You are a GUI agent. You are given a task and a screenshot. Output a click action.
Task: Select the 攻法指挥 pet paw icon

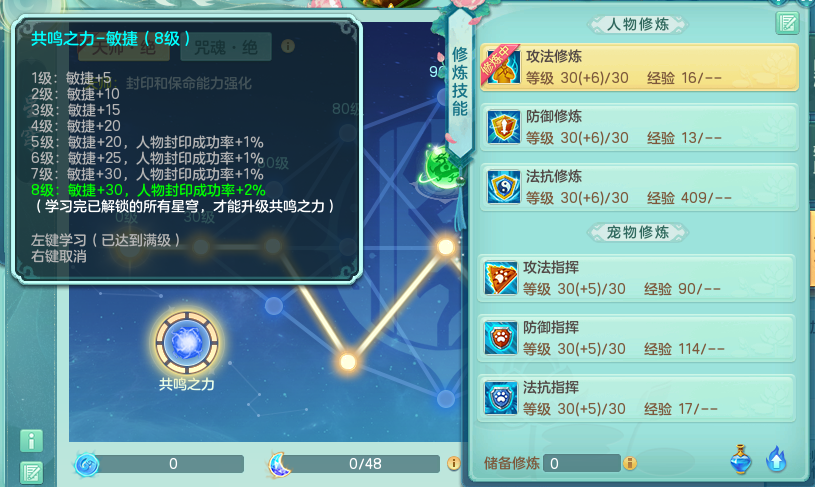[x=501, y=278]
